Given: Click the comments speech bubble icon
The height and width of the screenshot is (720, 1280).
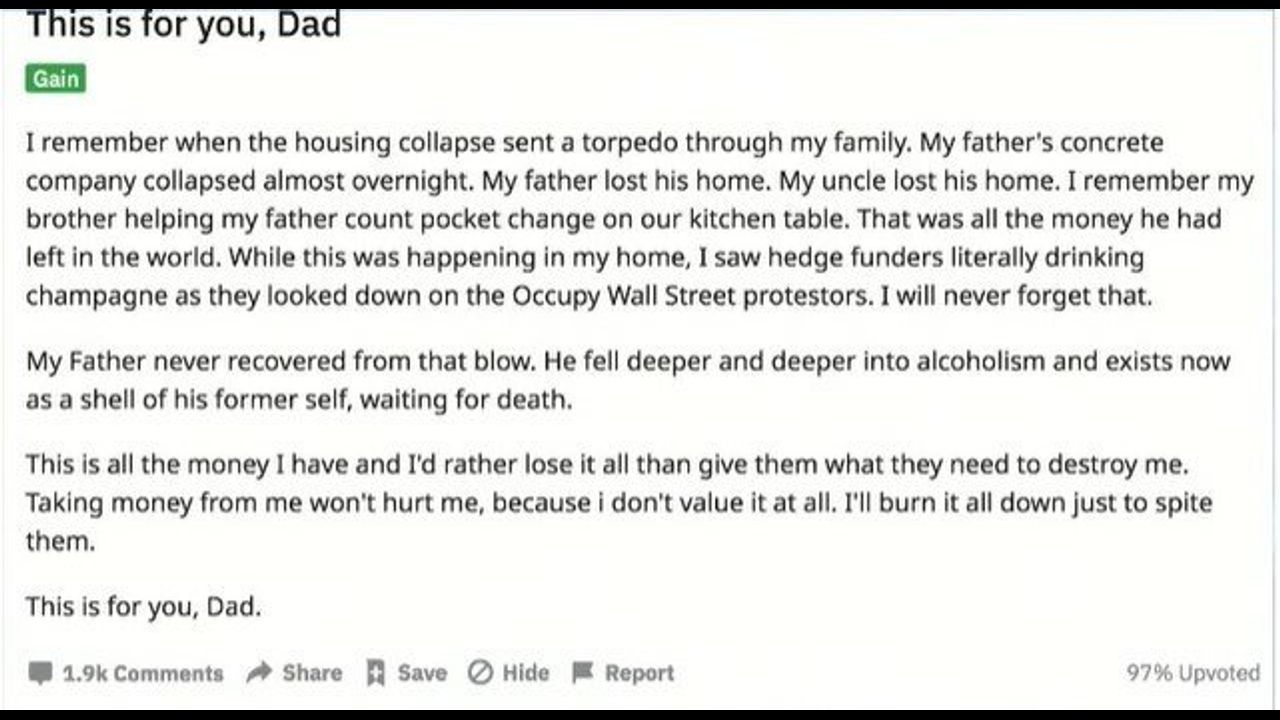Looking at the screenshot, I should (x=40, y=673).
